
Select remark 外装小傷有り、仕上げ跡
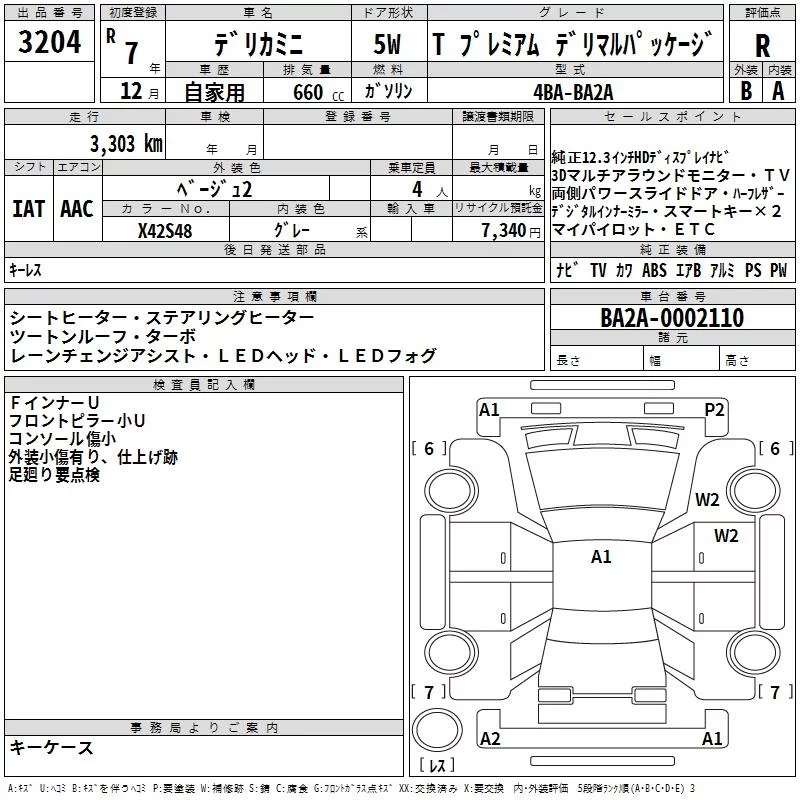pyautogui.click(x=93, y=457)
